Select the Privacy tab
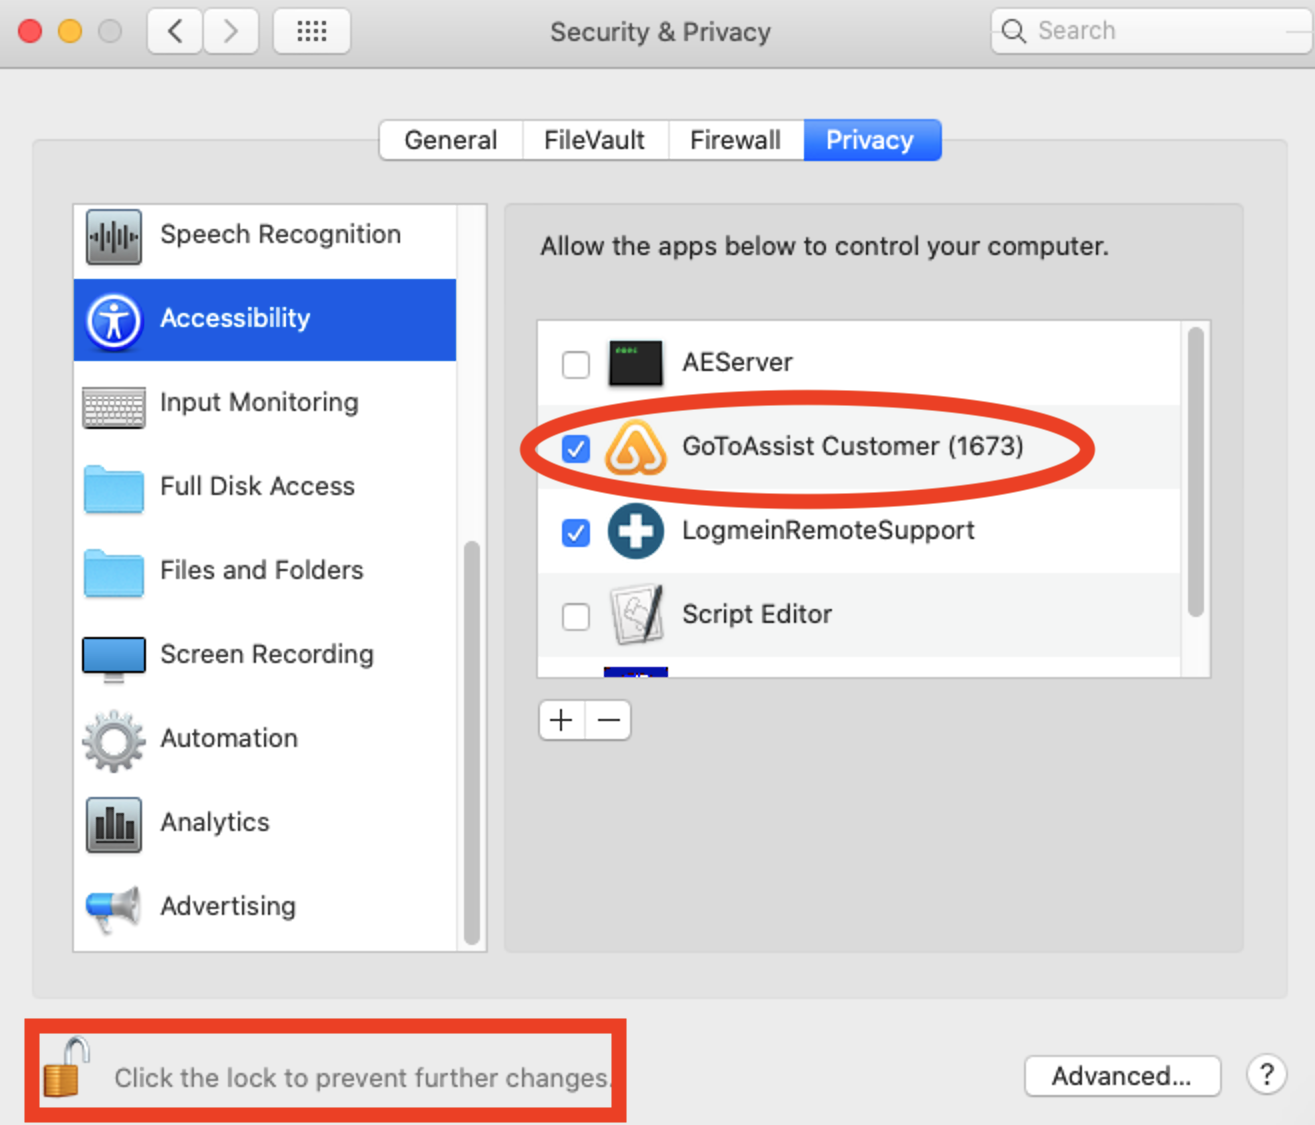Image resolution: width=1315 pixels, height=1125 pixels. 871,140
